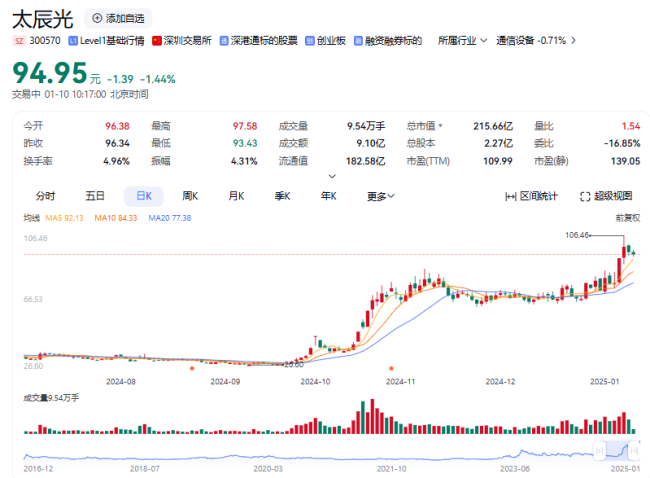This screenshot has height=478, width=650.
Task: Open the 总市值 dropdown arrow
Action: (440, 126)
